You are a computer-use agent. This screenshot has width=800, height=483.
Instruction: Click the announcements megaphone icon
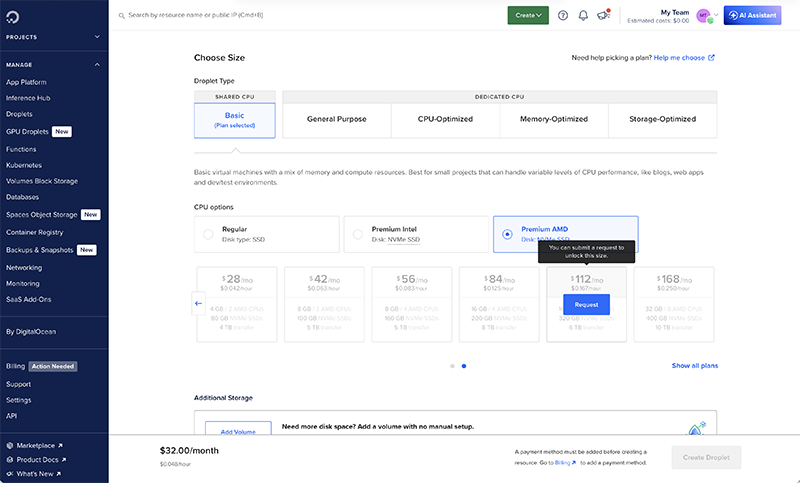(x=603, y=15)
